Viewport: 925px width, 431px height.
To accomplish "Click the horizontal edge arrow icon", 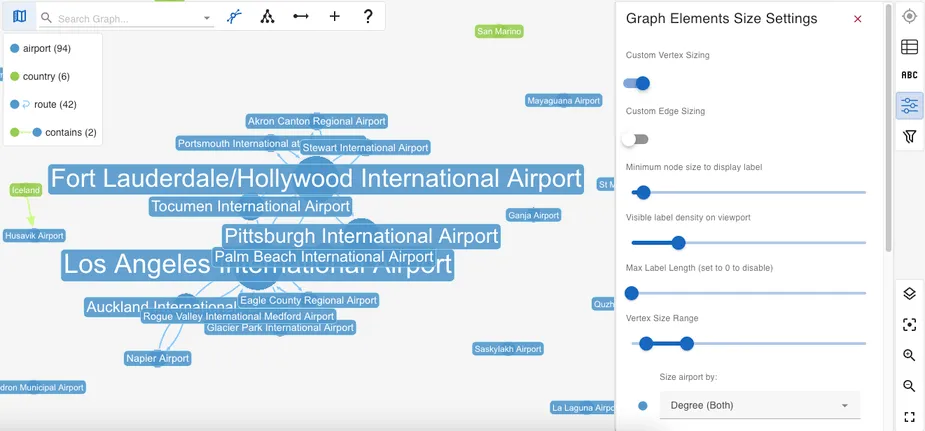I will click(301, 17).
